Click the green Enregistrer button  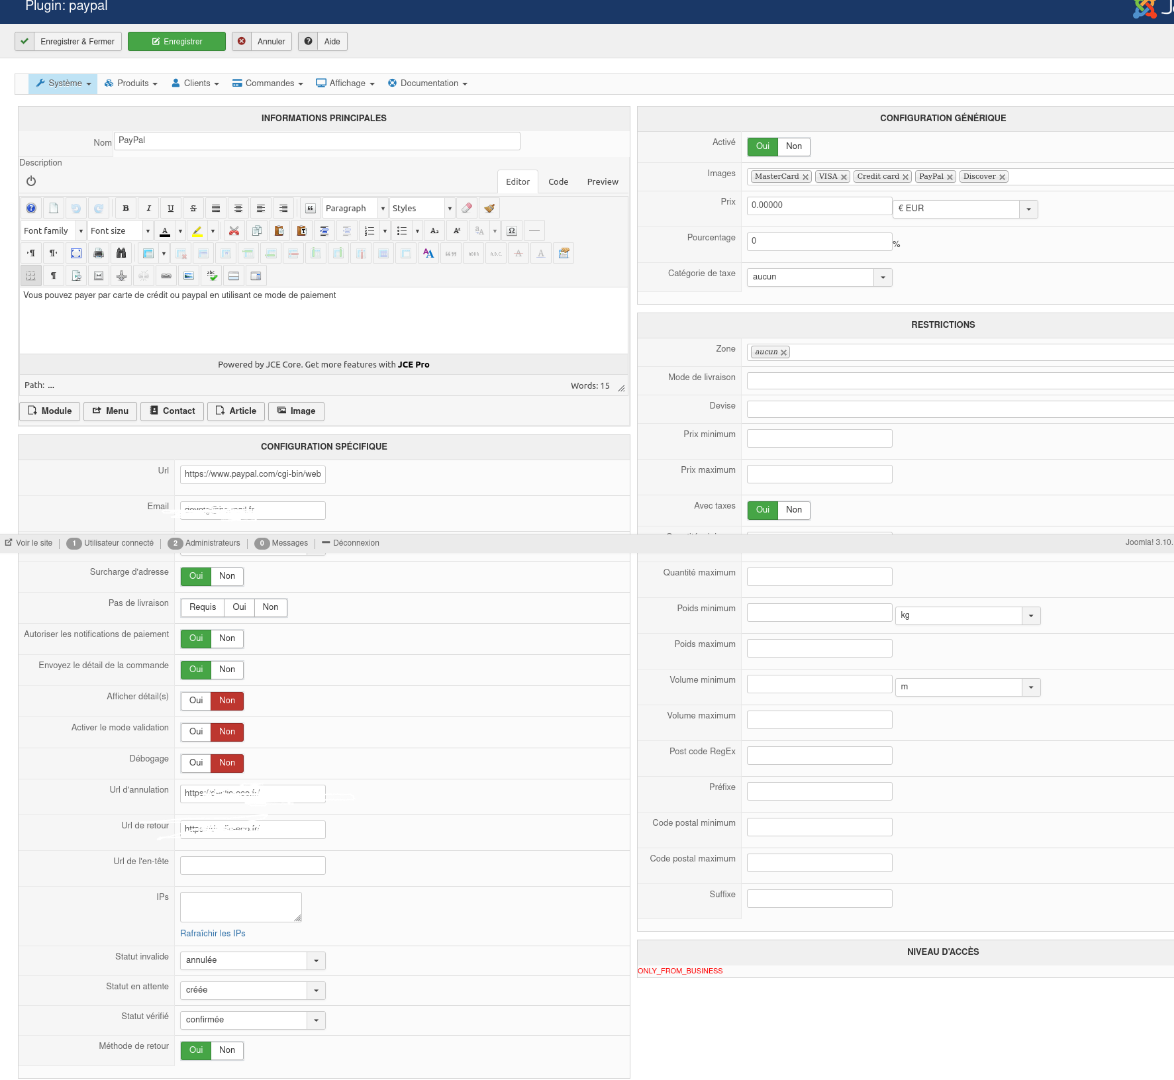pyautogui.click(x=177, y=41)
